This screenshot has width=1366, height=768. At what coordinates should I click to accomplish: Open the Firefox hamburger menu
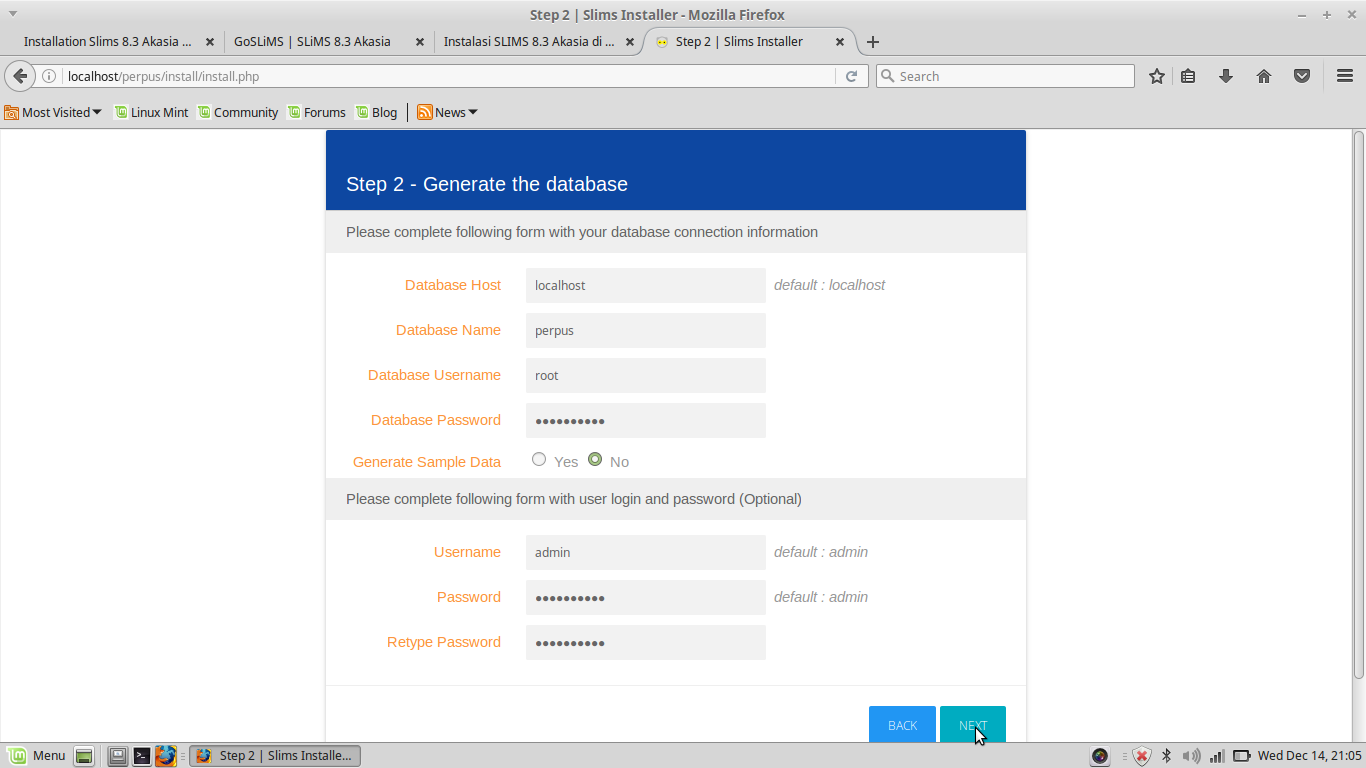[1345, 75]
